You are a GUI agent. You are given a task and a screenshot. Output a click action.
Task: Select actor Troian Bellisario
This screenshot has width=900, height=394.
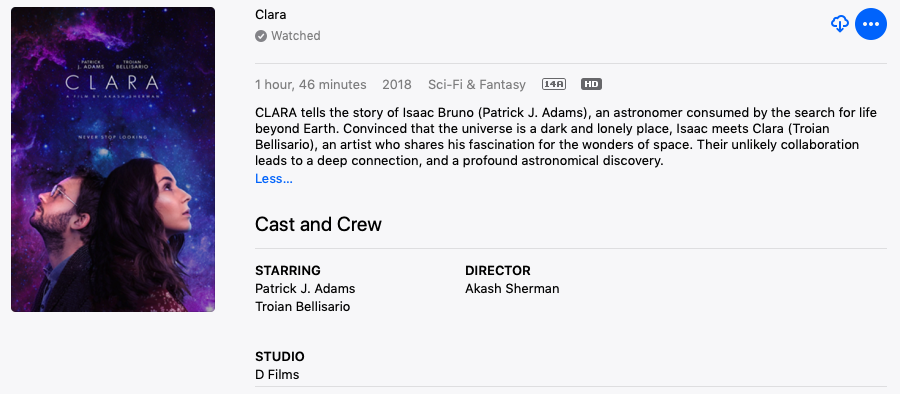tap(302, 307)
